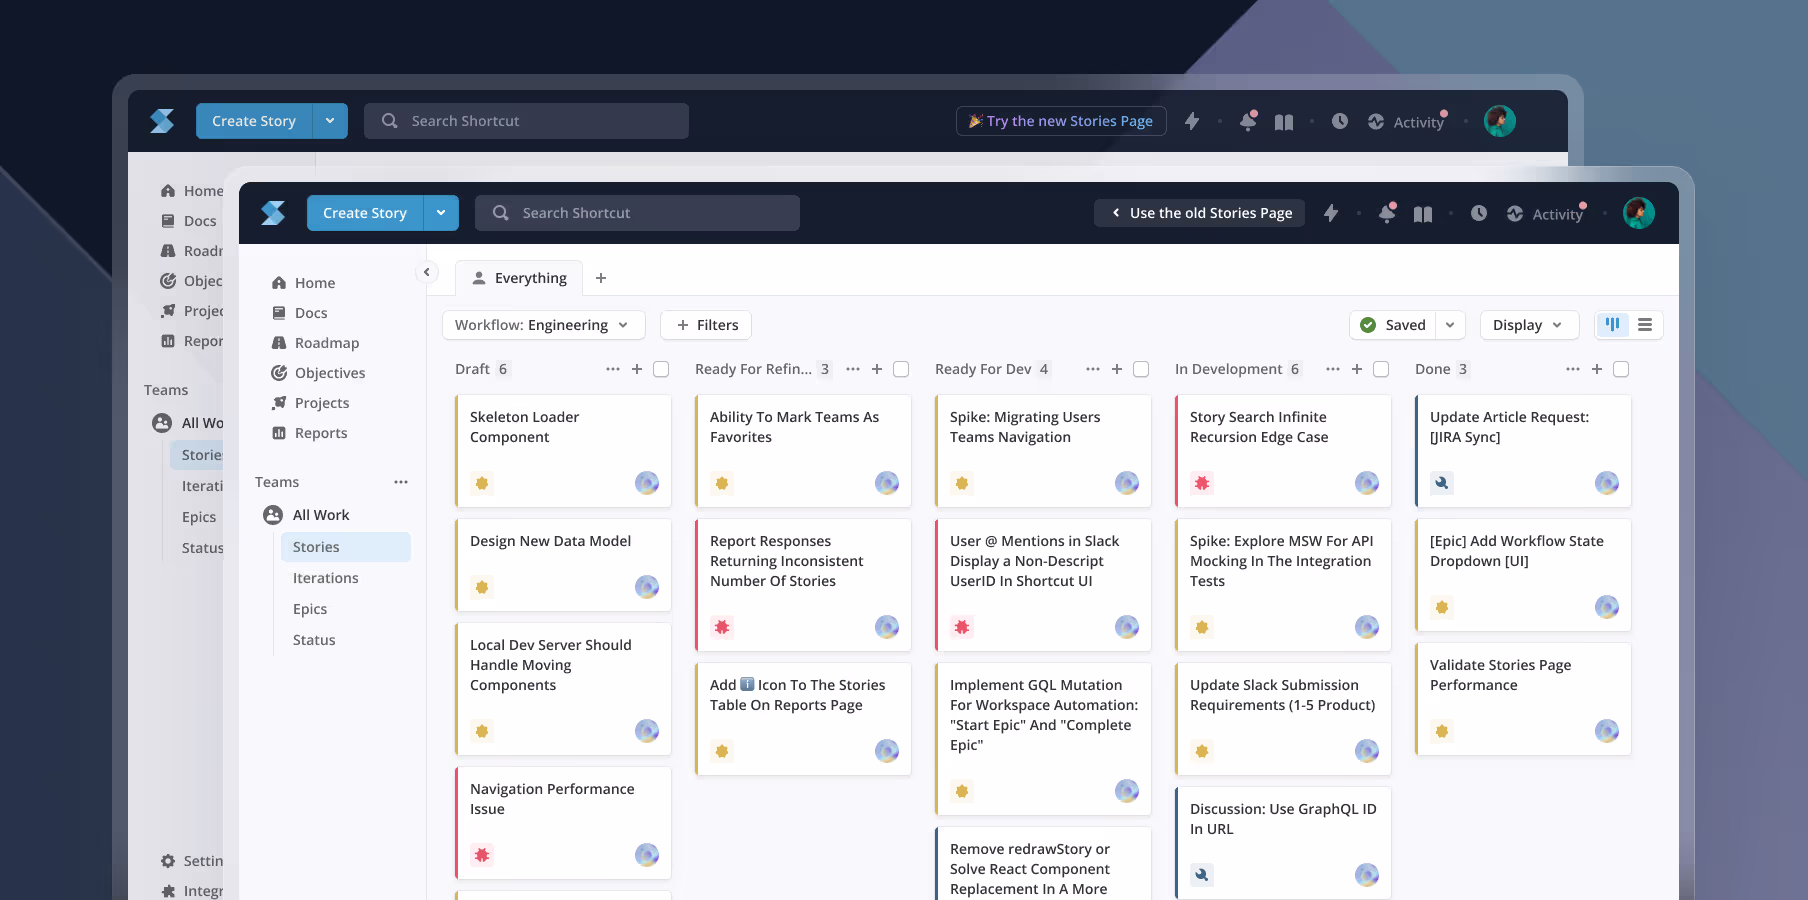Screen dimensions: 1808x900
Task: Open notifications bell in front window
Action: (x=1387, y=213)
